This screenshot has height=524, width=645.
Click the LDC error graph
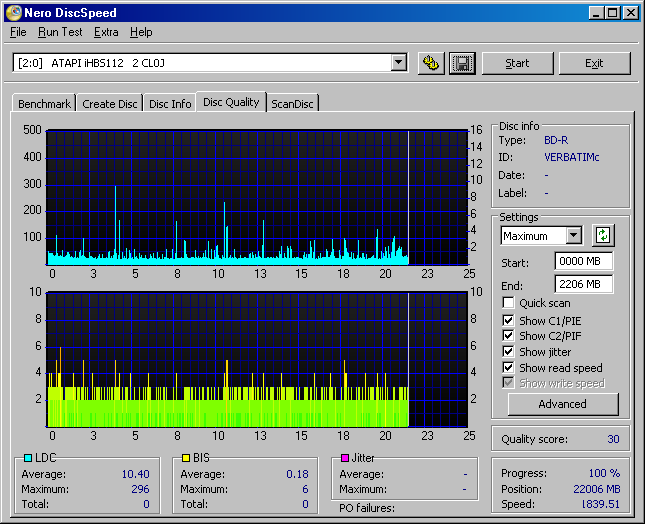pyautogui.click(x=258, y=197)
